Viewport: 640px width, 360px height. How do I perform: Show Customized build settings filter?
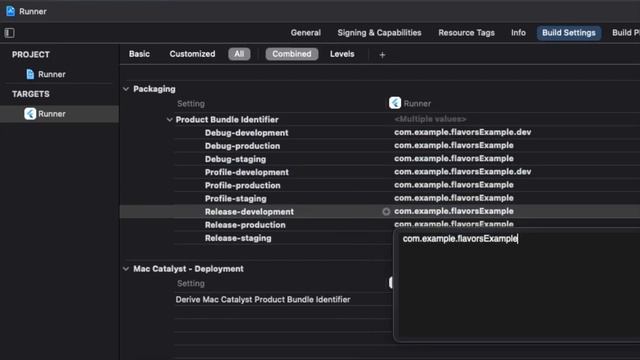point(192,54)
